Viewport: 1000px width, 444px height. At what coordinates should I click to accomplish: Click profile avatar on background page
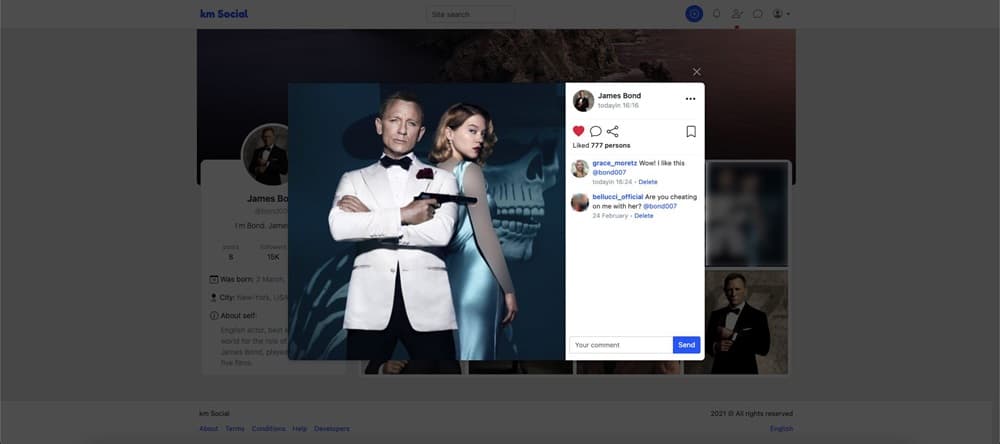pyautogui.click(x=265, y=155)
